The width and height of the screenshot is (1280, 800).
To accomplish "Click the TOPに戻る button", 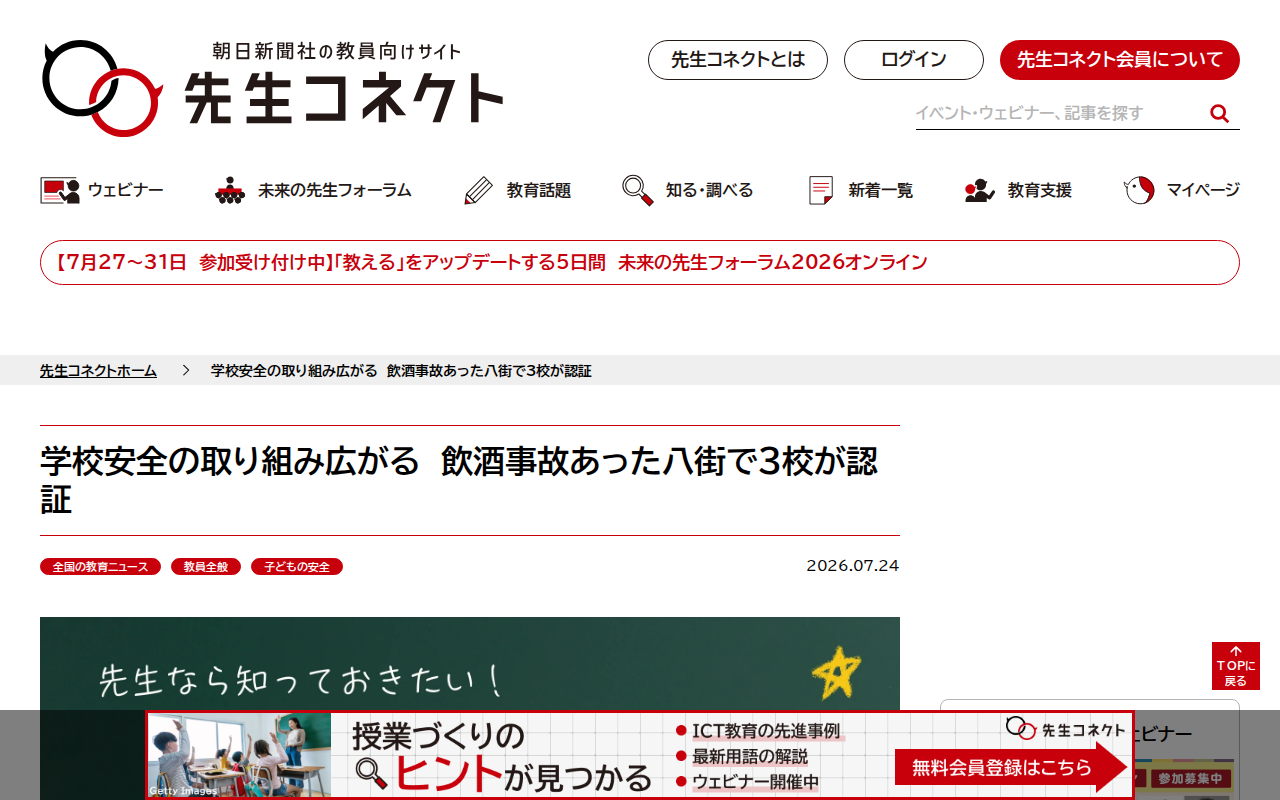I will coord(1236,666).
